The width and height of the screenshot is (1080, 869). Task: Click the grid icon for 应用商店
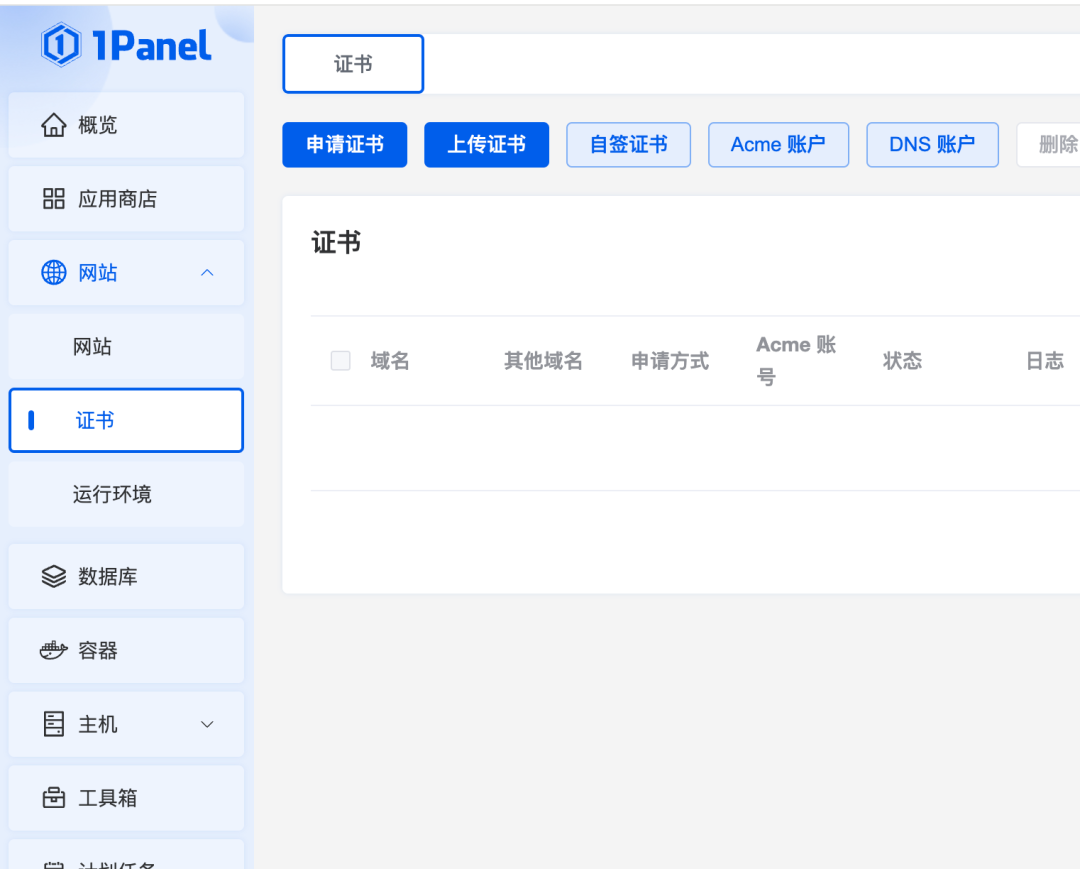tap(54, 199)
